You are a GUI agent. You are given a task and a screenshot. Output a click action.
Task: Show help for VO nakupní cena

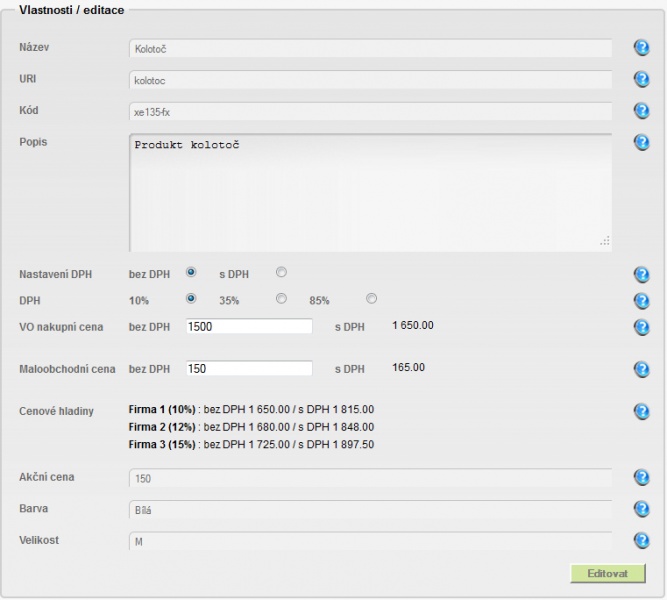(641, 327)
